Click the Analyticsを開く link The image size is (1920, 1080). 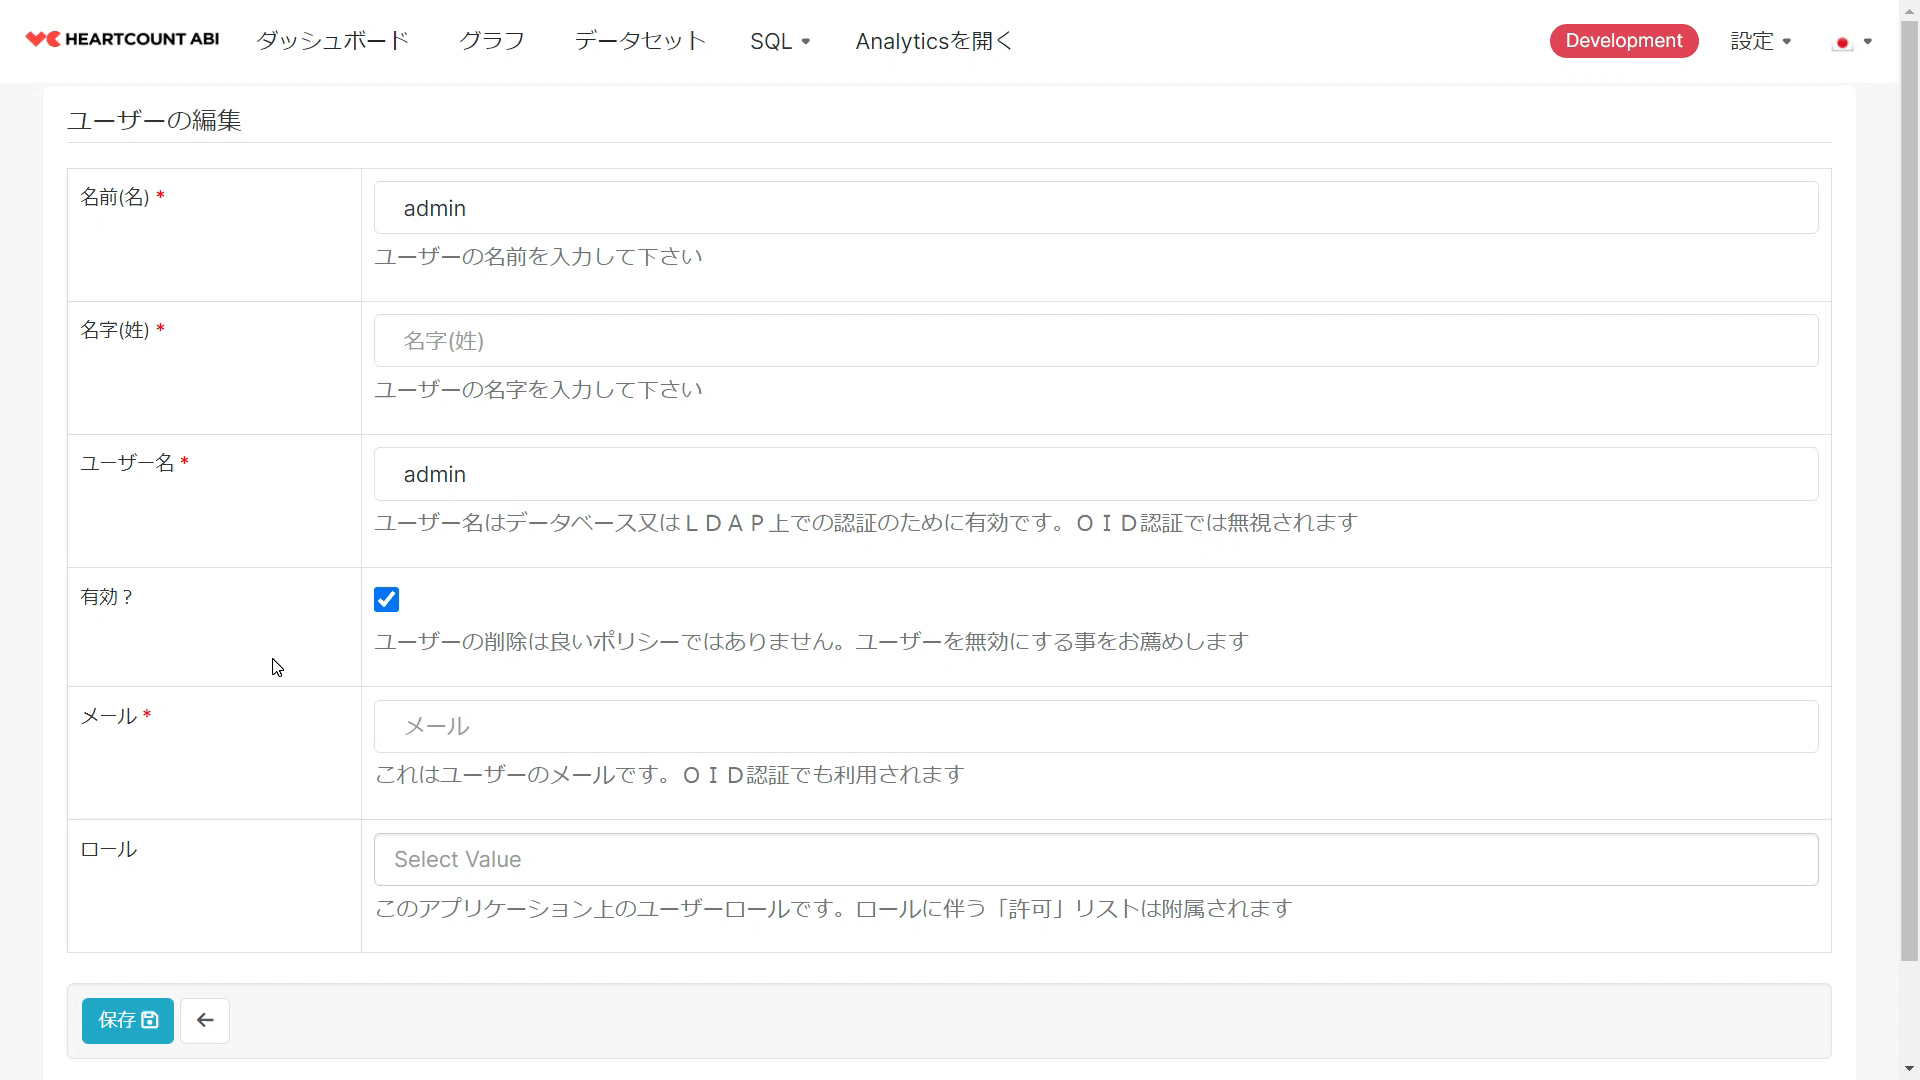[x=934, y=41]
